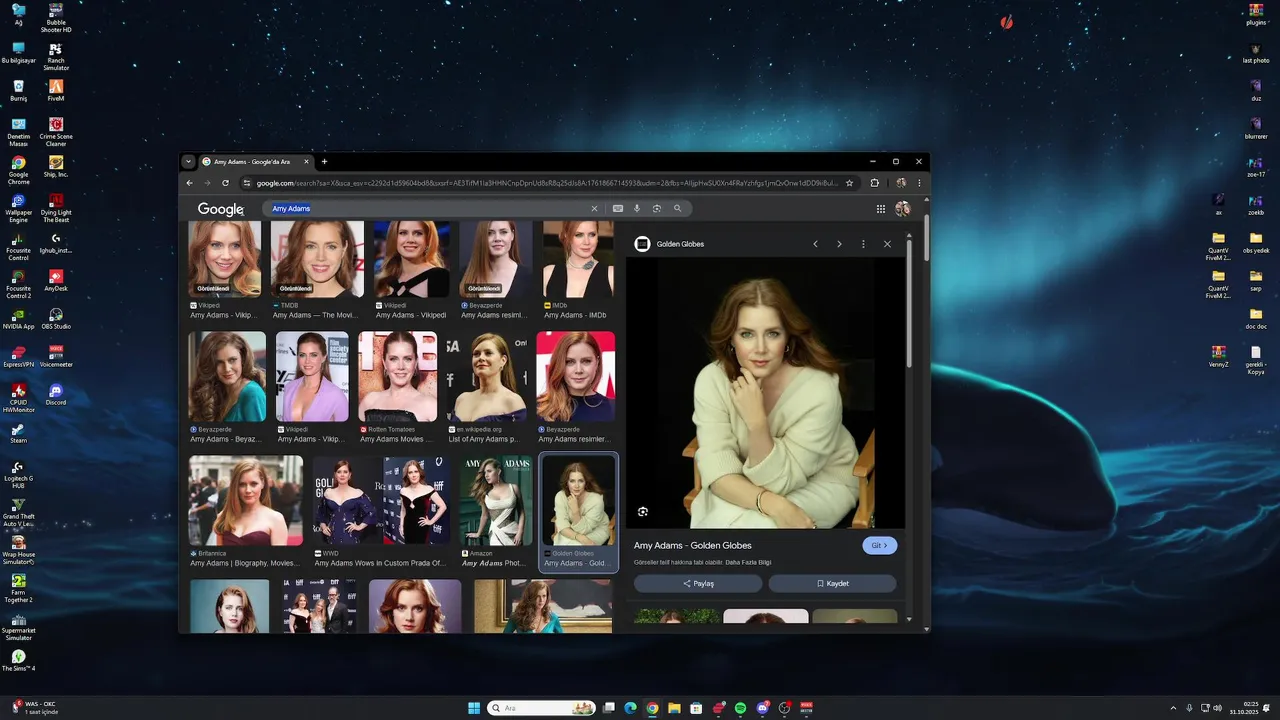The width and height of the screenshot is (1280, 720).
Task: Click the Lens icon on preview image
Action: [643, 512]
